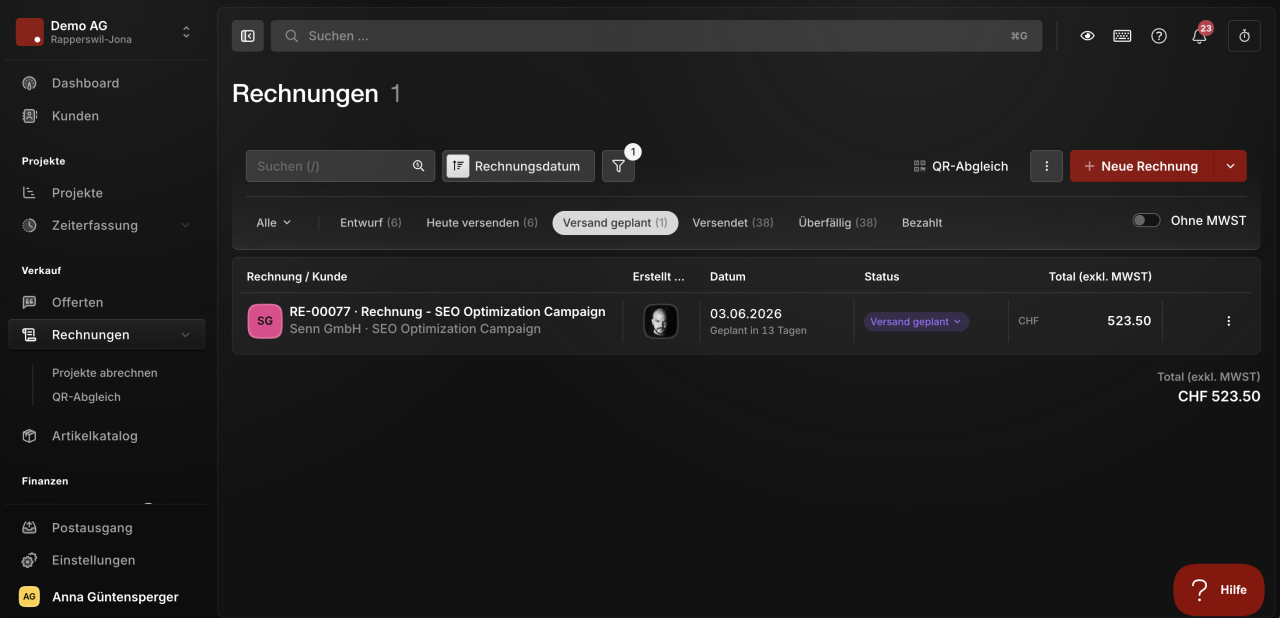Switch to the Überfällig tab
1280x618 pixels.
pyautogui.click(x=837, y=223)
